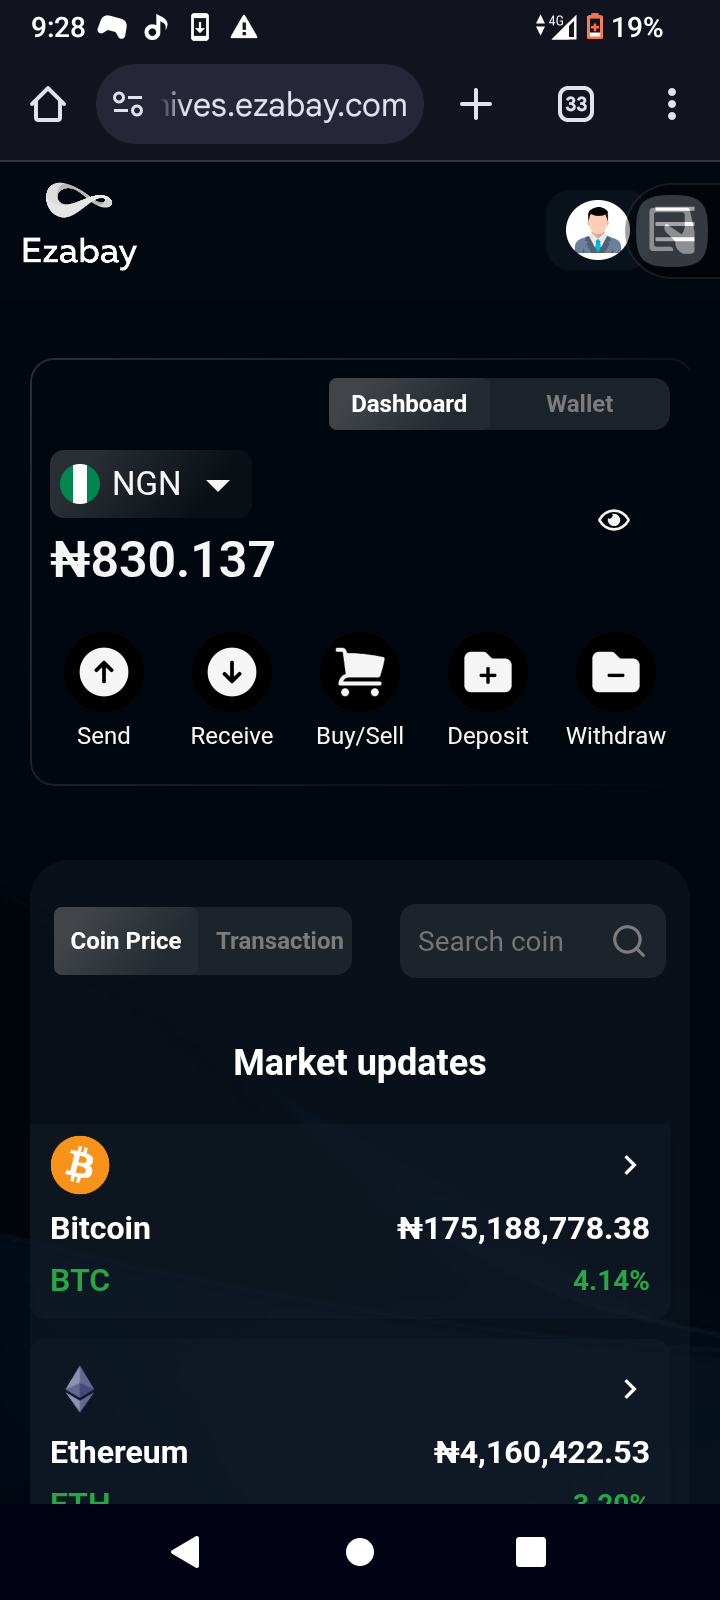The width and height of the screenshot is (720, 1600).
Task: Select the Dashboard tab
Action: click(409, 404)
